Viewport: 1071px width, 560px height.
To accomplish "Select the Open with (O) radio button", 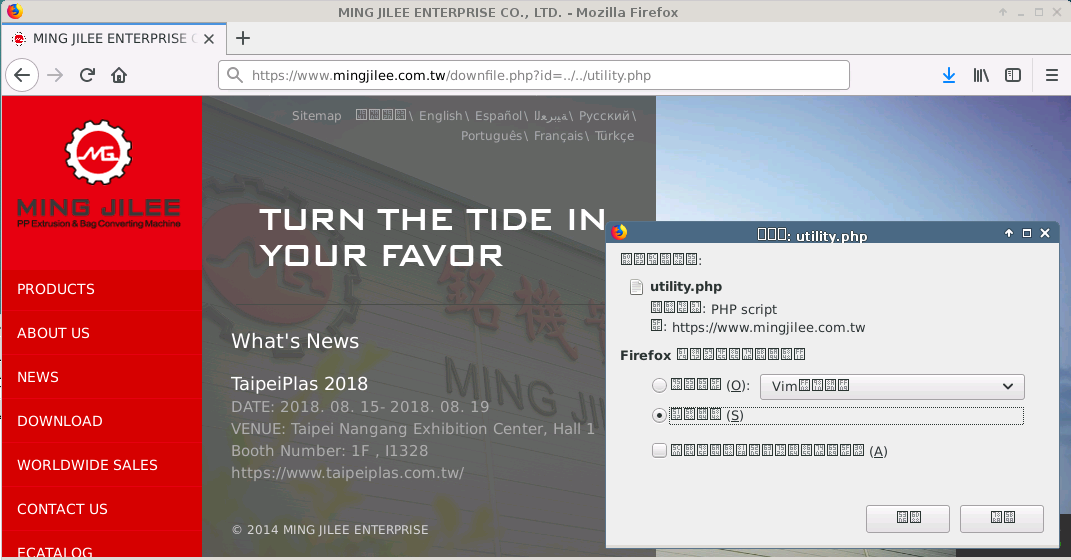I will (x=659, y=385).
